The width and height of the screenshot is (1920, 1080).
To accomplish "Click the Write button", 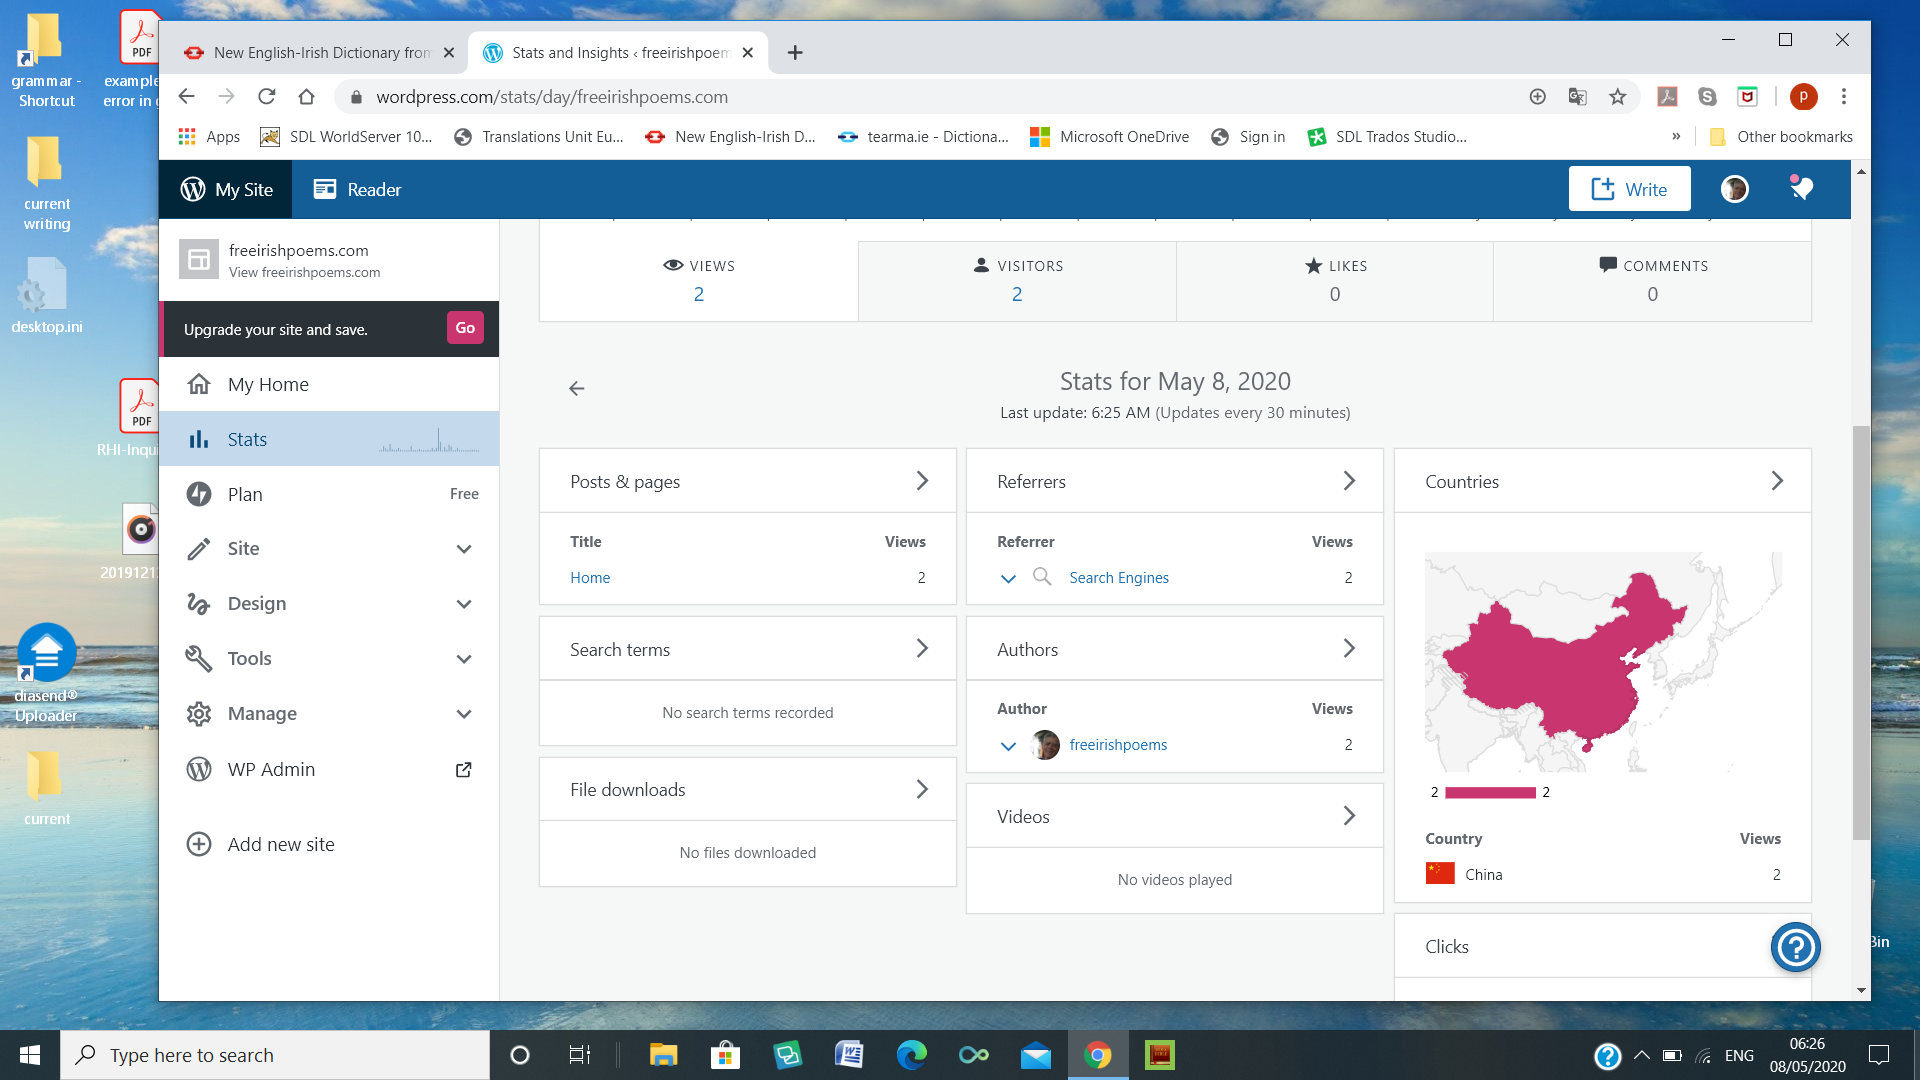I will pyautogui.click(x=1629, y=189).
